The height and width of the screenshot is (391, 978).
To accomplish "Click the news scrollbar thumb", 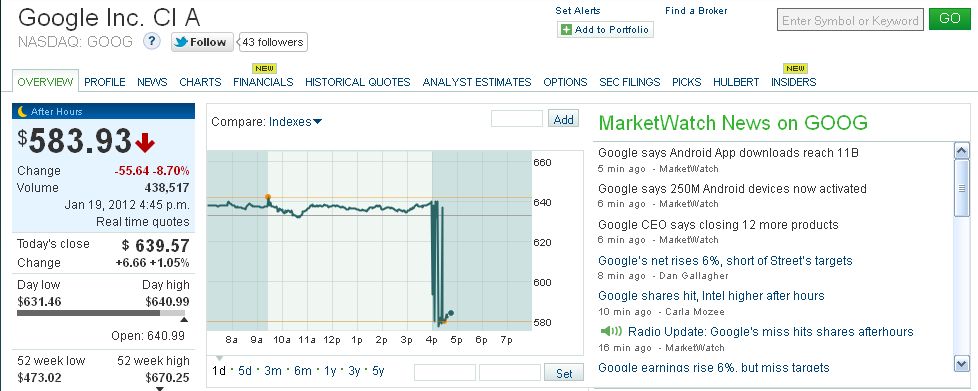I will coord(962,188).
